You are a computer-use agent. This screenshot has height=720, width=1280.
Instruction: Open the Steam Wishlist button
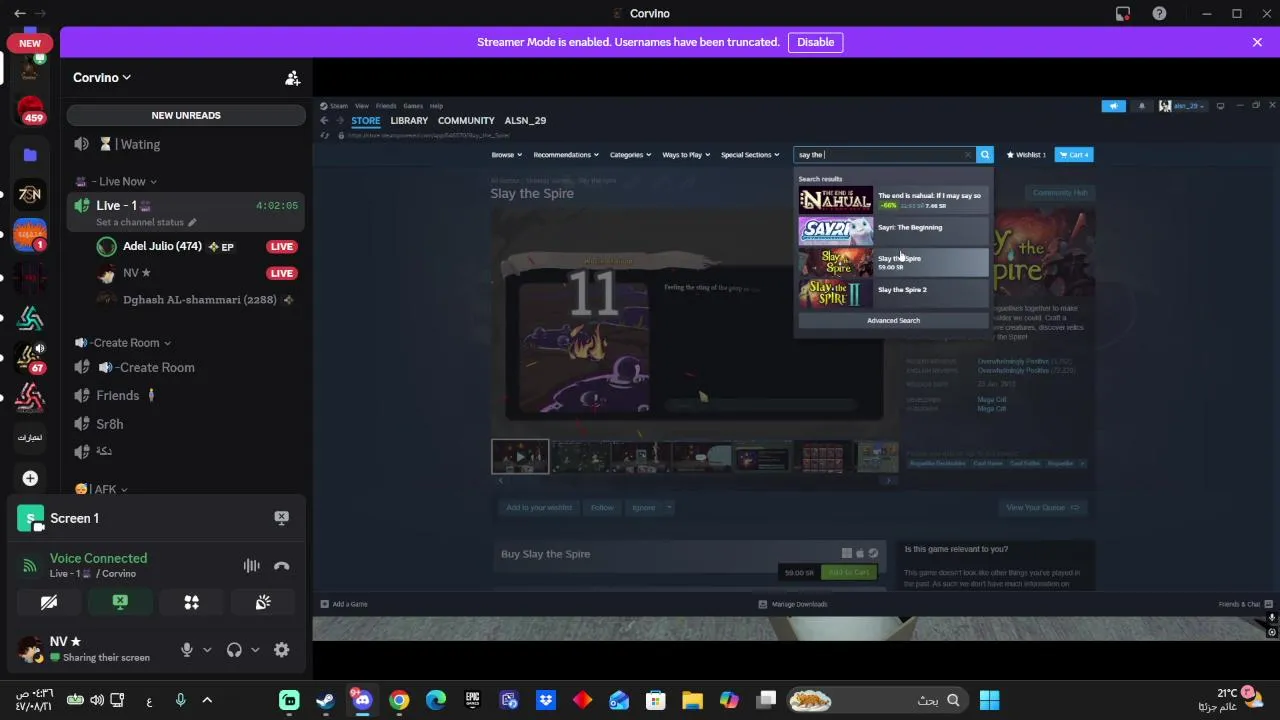(1026, 155)
